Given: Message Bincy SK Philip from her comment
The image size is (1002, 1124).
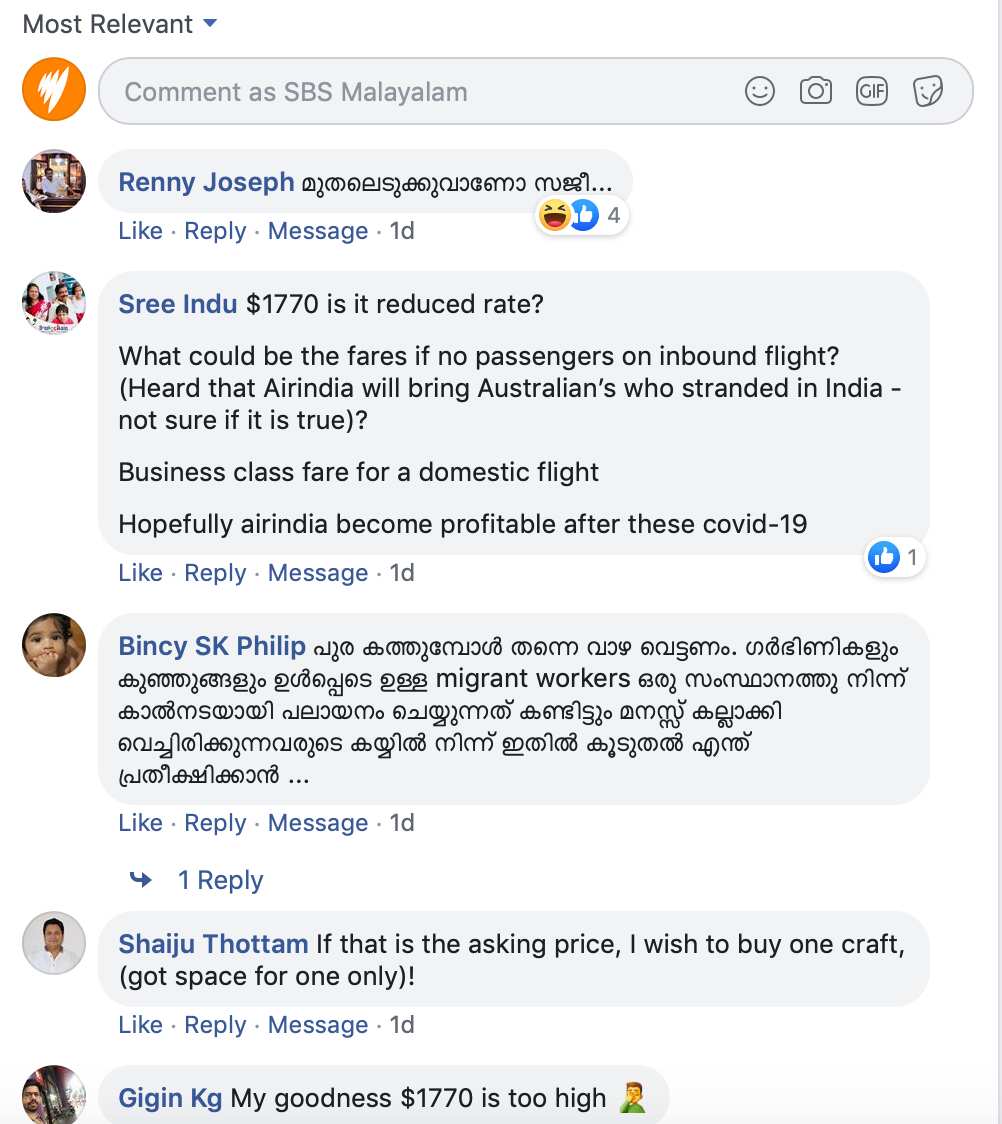Looking at the screenshot, I should pos(317,823).
